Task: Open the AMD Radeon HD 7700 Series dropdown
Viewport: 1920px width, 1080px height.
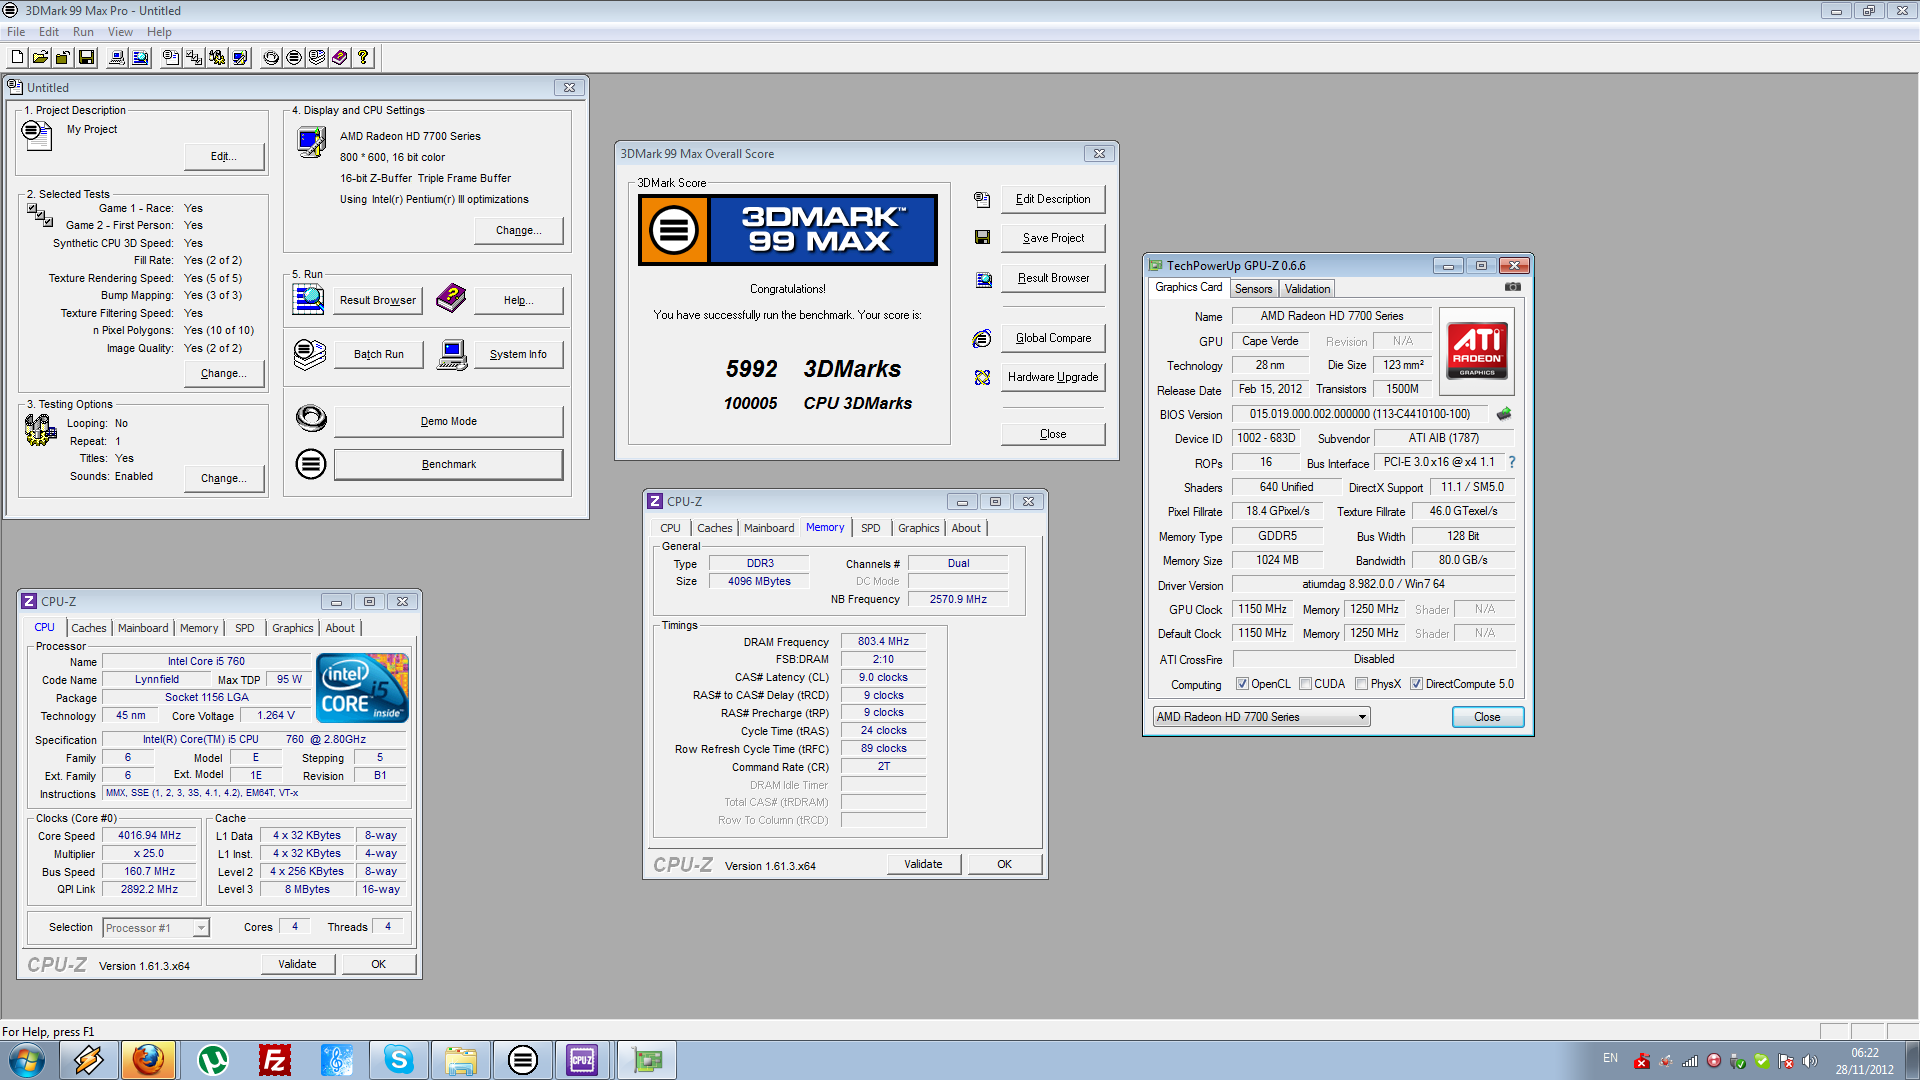Action: coord(1261,717)
